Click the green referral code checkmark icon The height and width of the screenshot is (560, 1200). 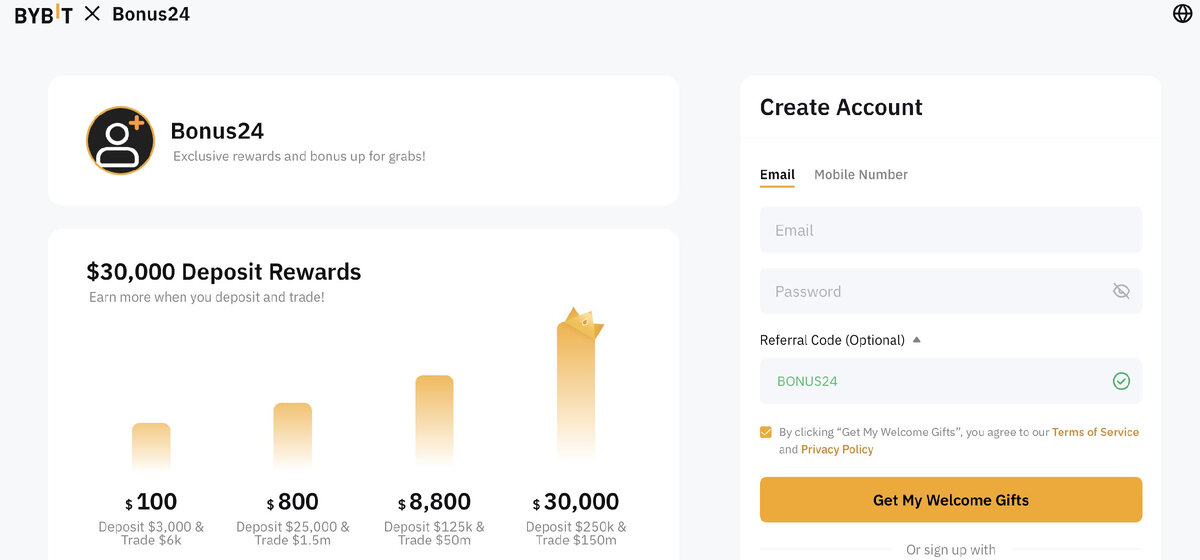click(1121, 381)
